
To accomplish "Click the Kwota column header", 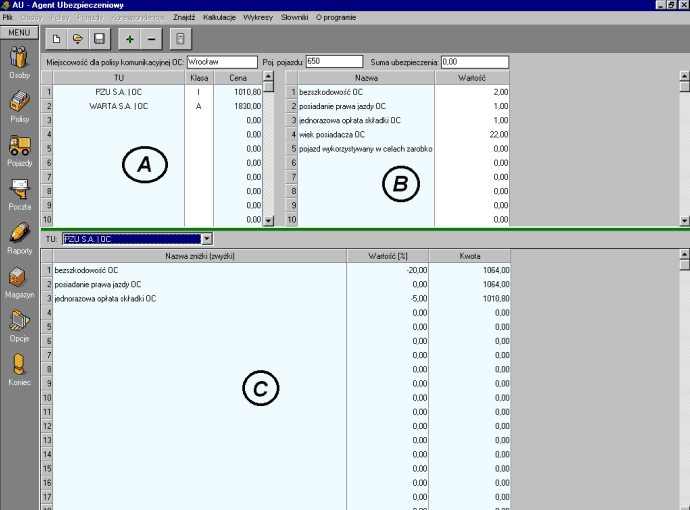I will [x=470, y=256].
